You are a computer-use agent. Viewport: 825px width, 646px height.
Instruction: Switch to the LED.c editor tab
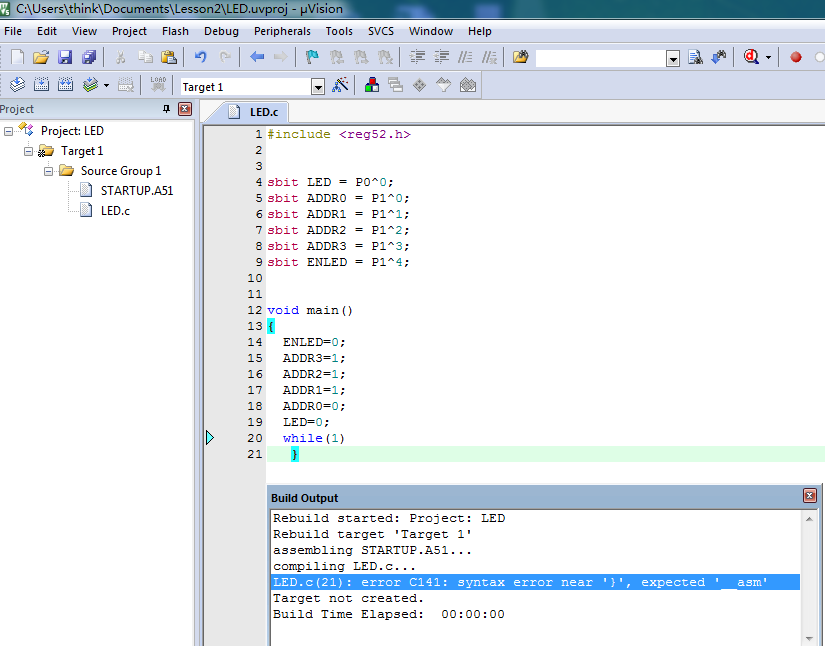click(256, 112)
